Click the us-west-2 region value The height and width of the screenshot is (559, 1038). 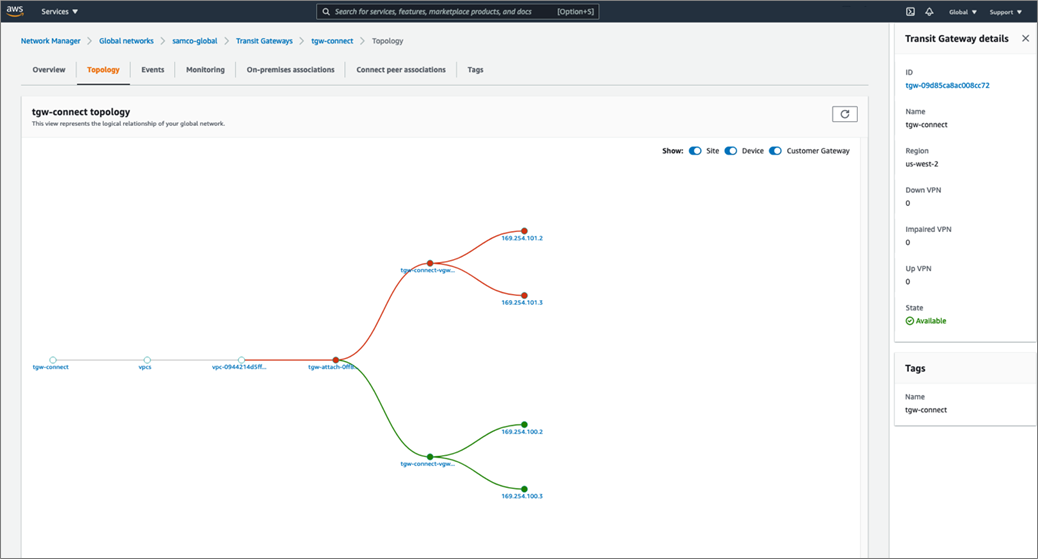pyautogui.click(x=921, y=164)
